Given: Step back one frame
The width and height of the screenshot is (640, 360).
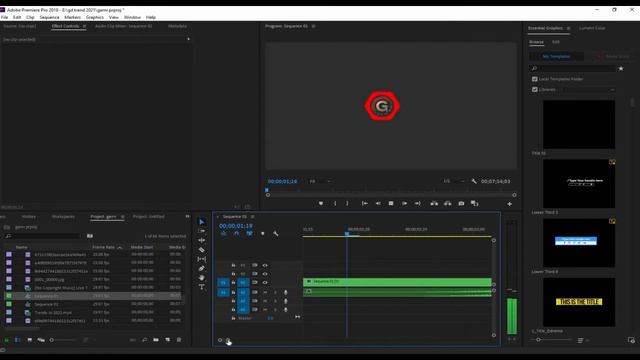Looking at the screenshot, I should tap(378, 203).
